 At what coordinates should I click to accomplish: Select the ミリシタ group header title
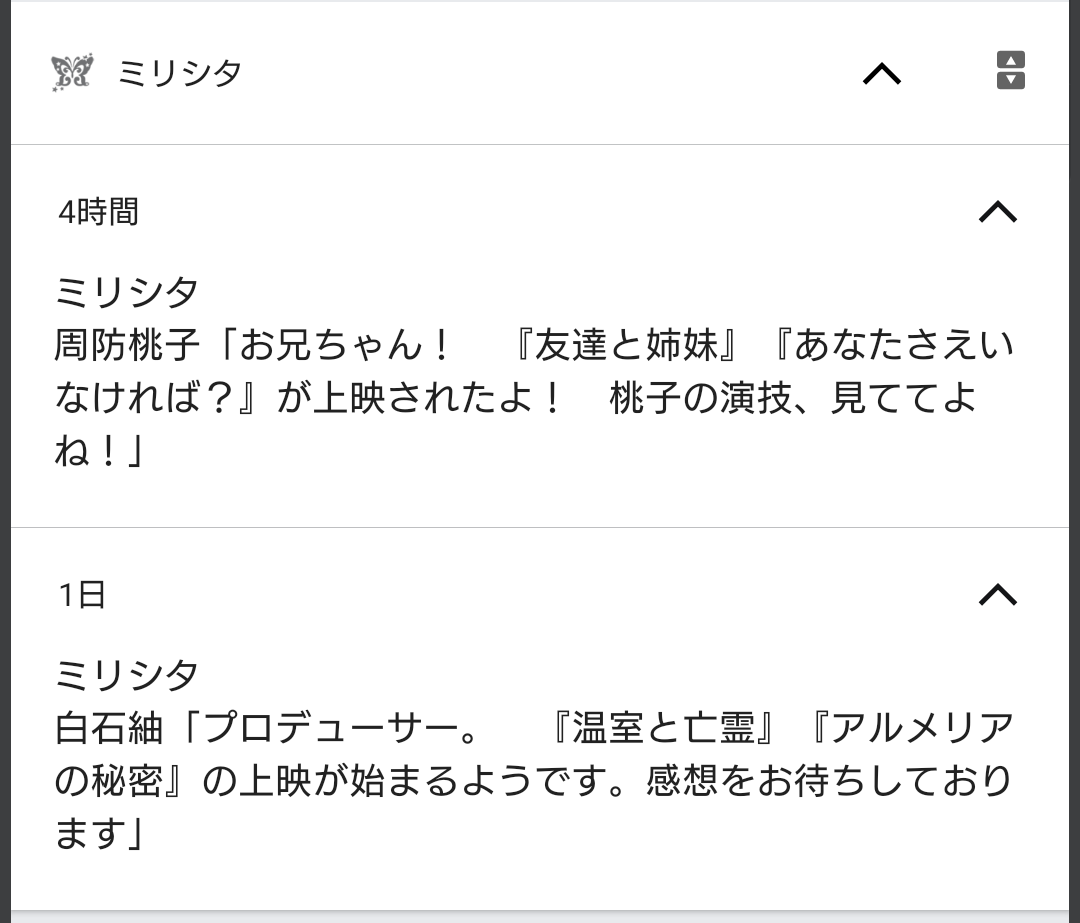pos(180,73)
